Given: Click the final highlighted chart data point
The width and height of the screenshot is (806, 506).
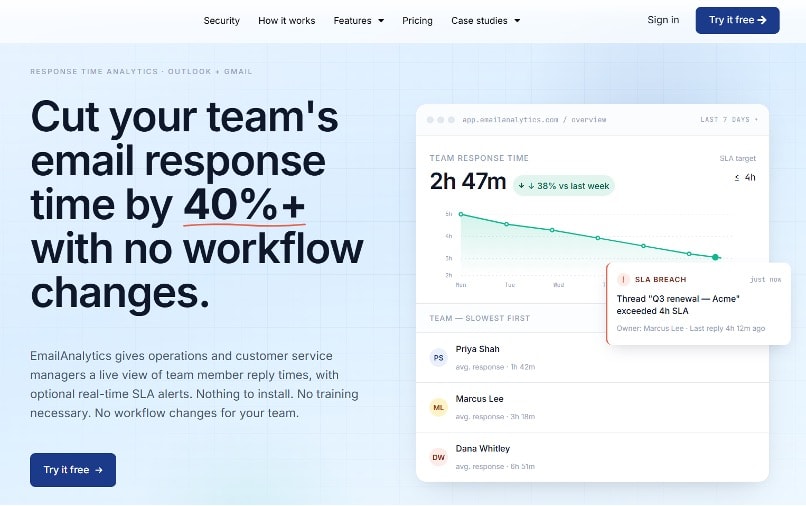Looking at the screenshot, I should [715, 257].
